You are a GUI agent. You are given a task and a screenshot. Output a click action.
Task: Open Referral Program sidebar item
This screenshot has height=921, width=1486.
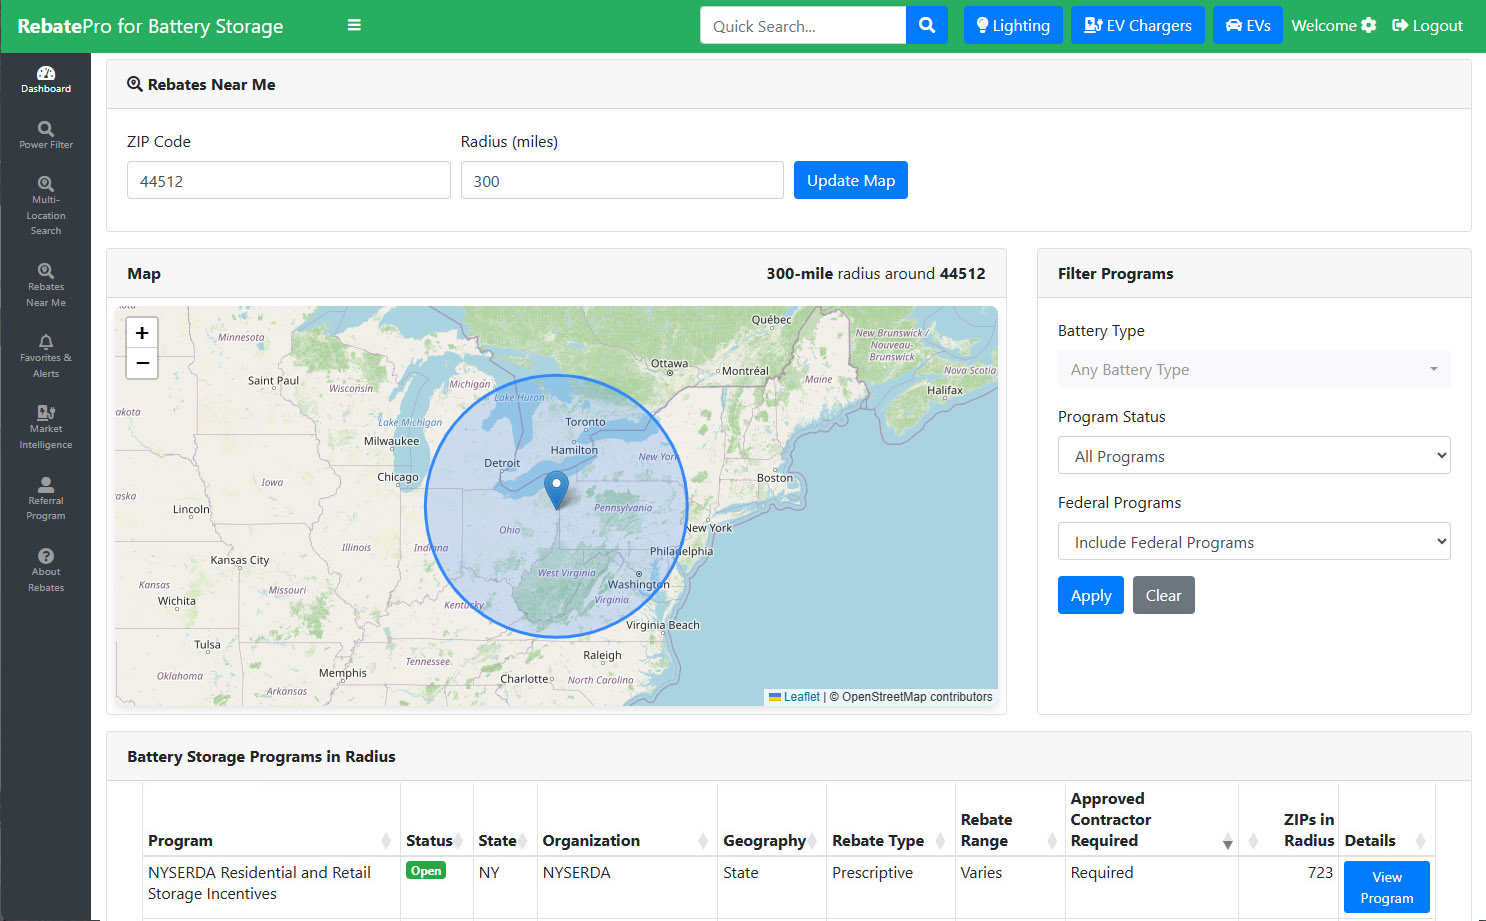point(46,499)
